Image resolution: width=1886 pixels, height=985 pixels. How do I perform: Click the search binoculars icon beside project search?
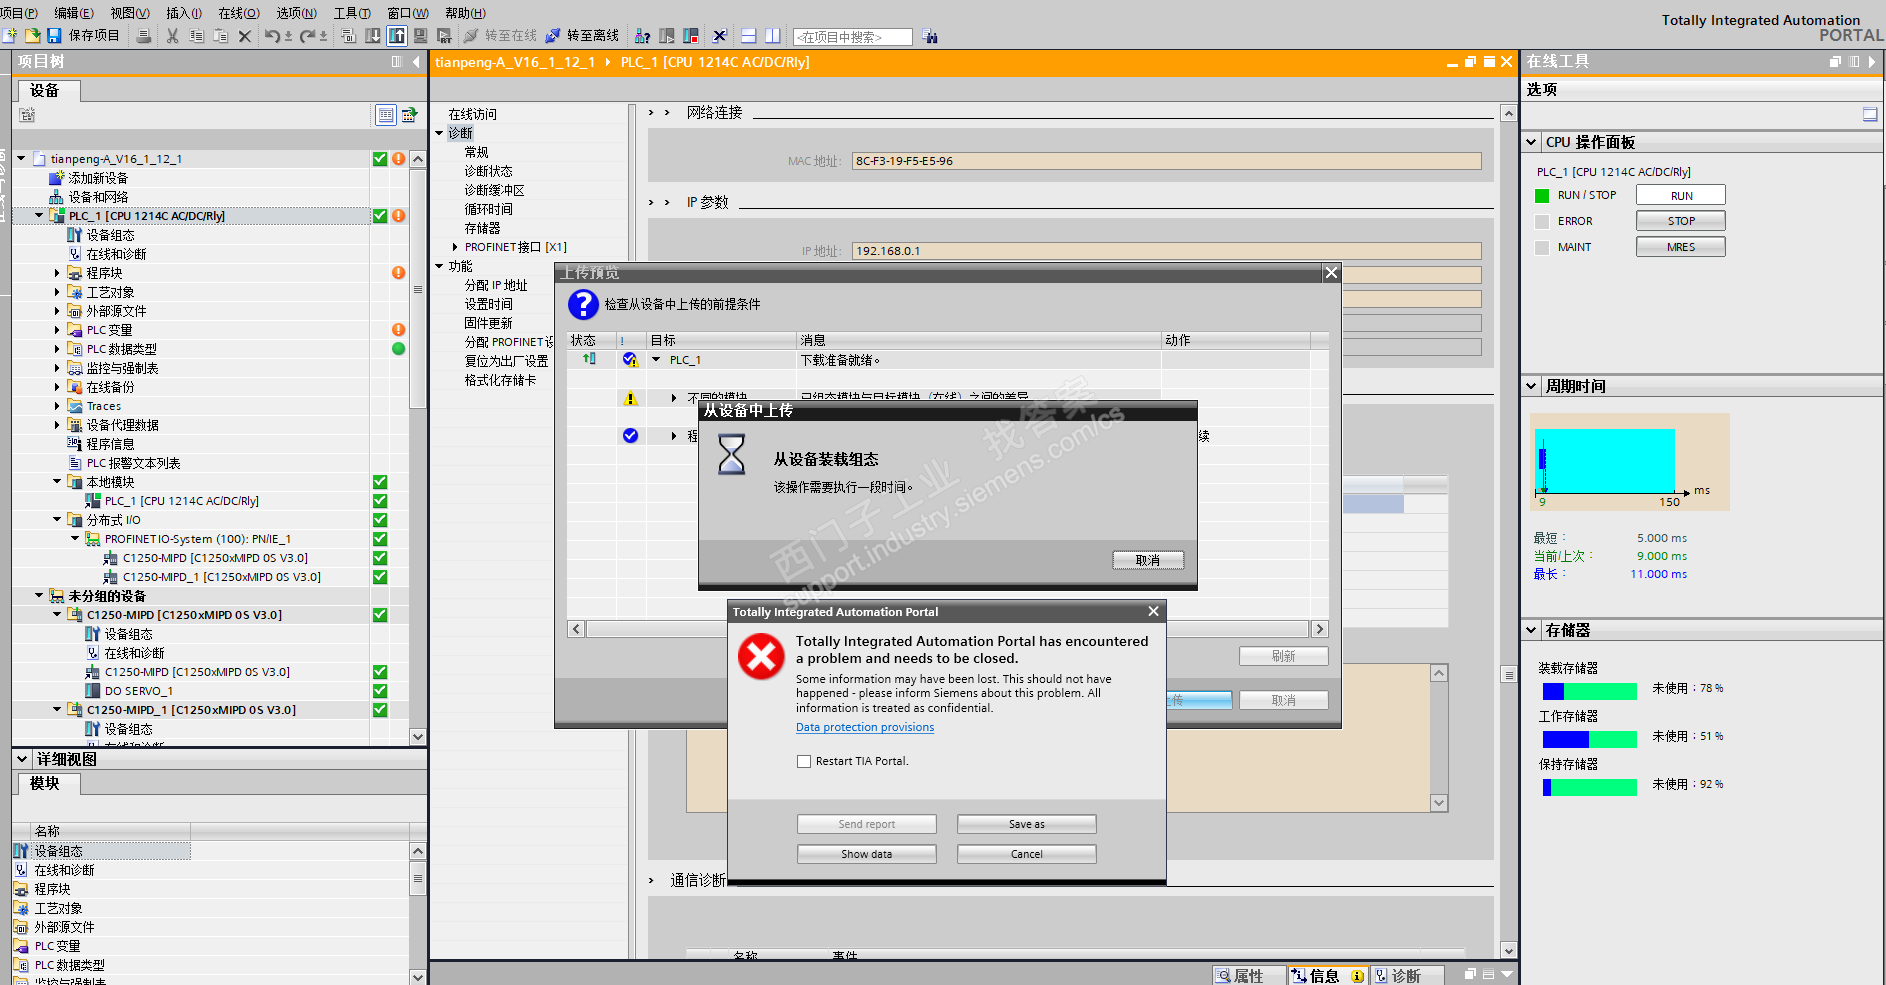tap(930, 37)
